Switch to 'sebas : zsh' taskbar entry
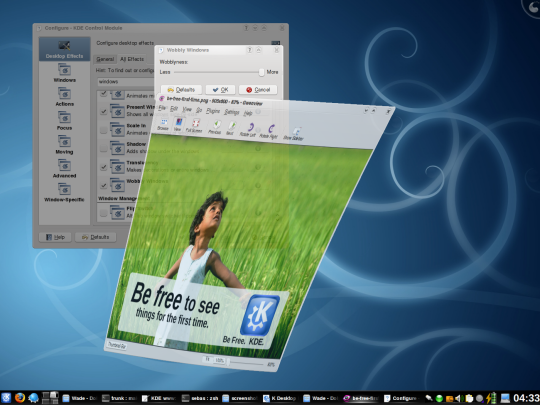 point(200,398)
